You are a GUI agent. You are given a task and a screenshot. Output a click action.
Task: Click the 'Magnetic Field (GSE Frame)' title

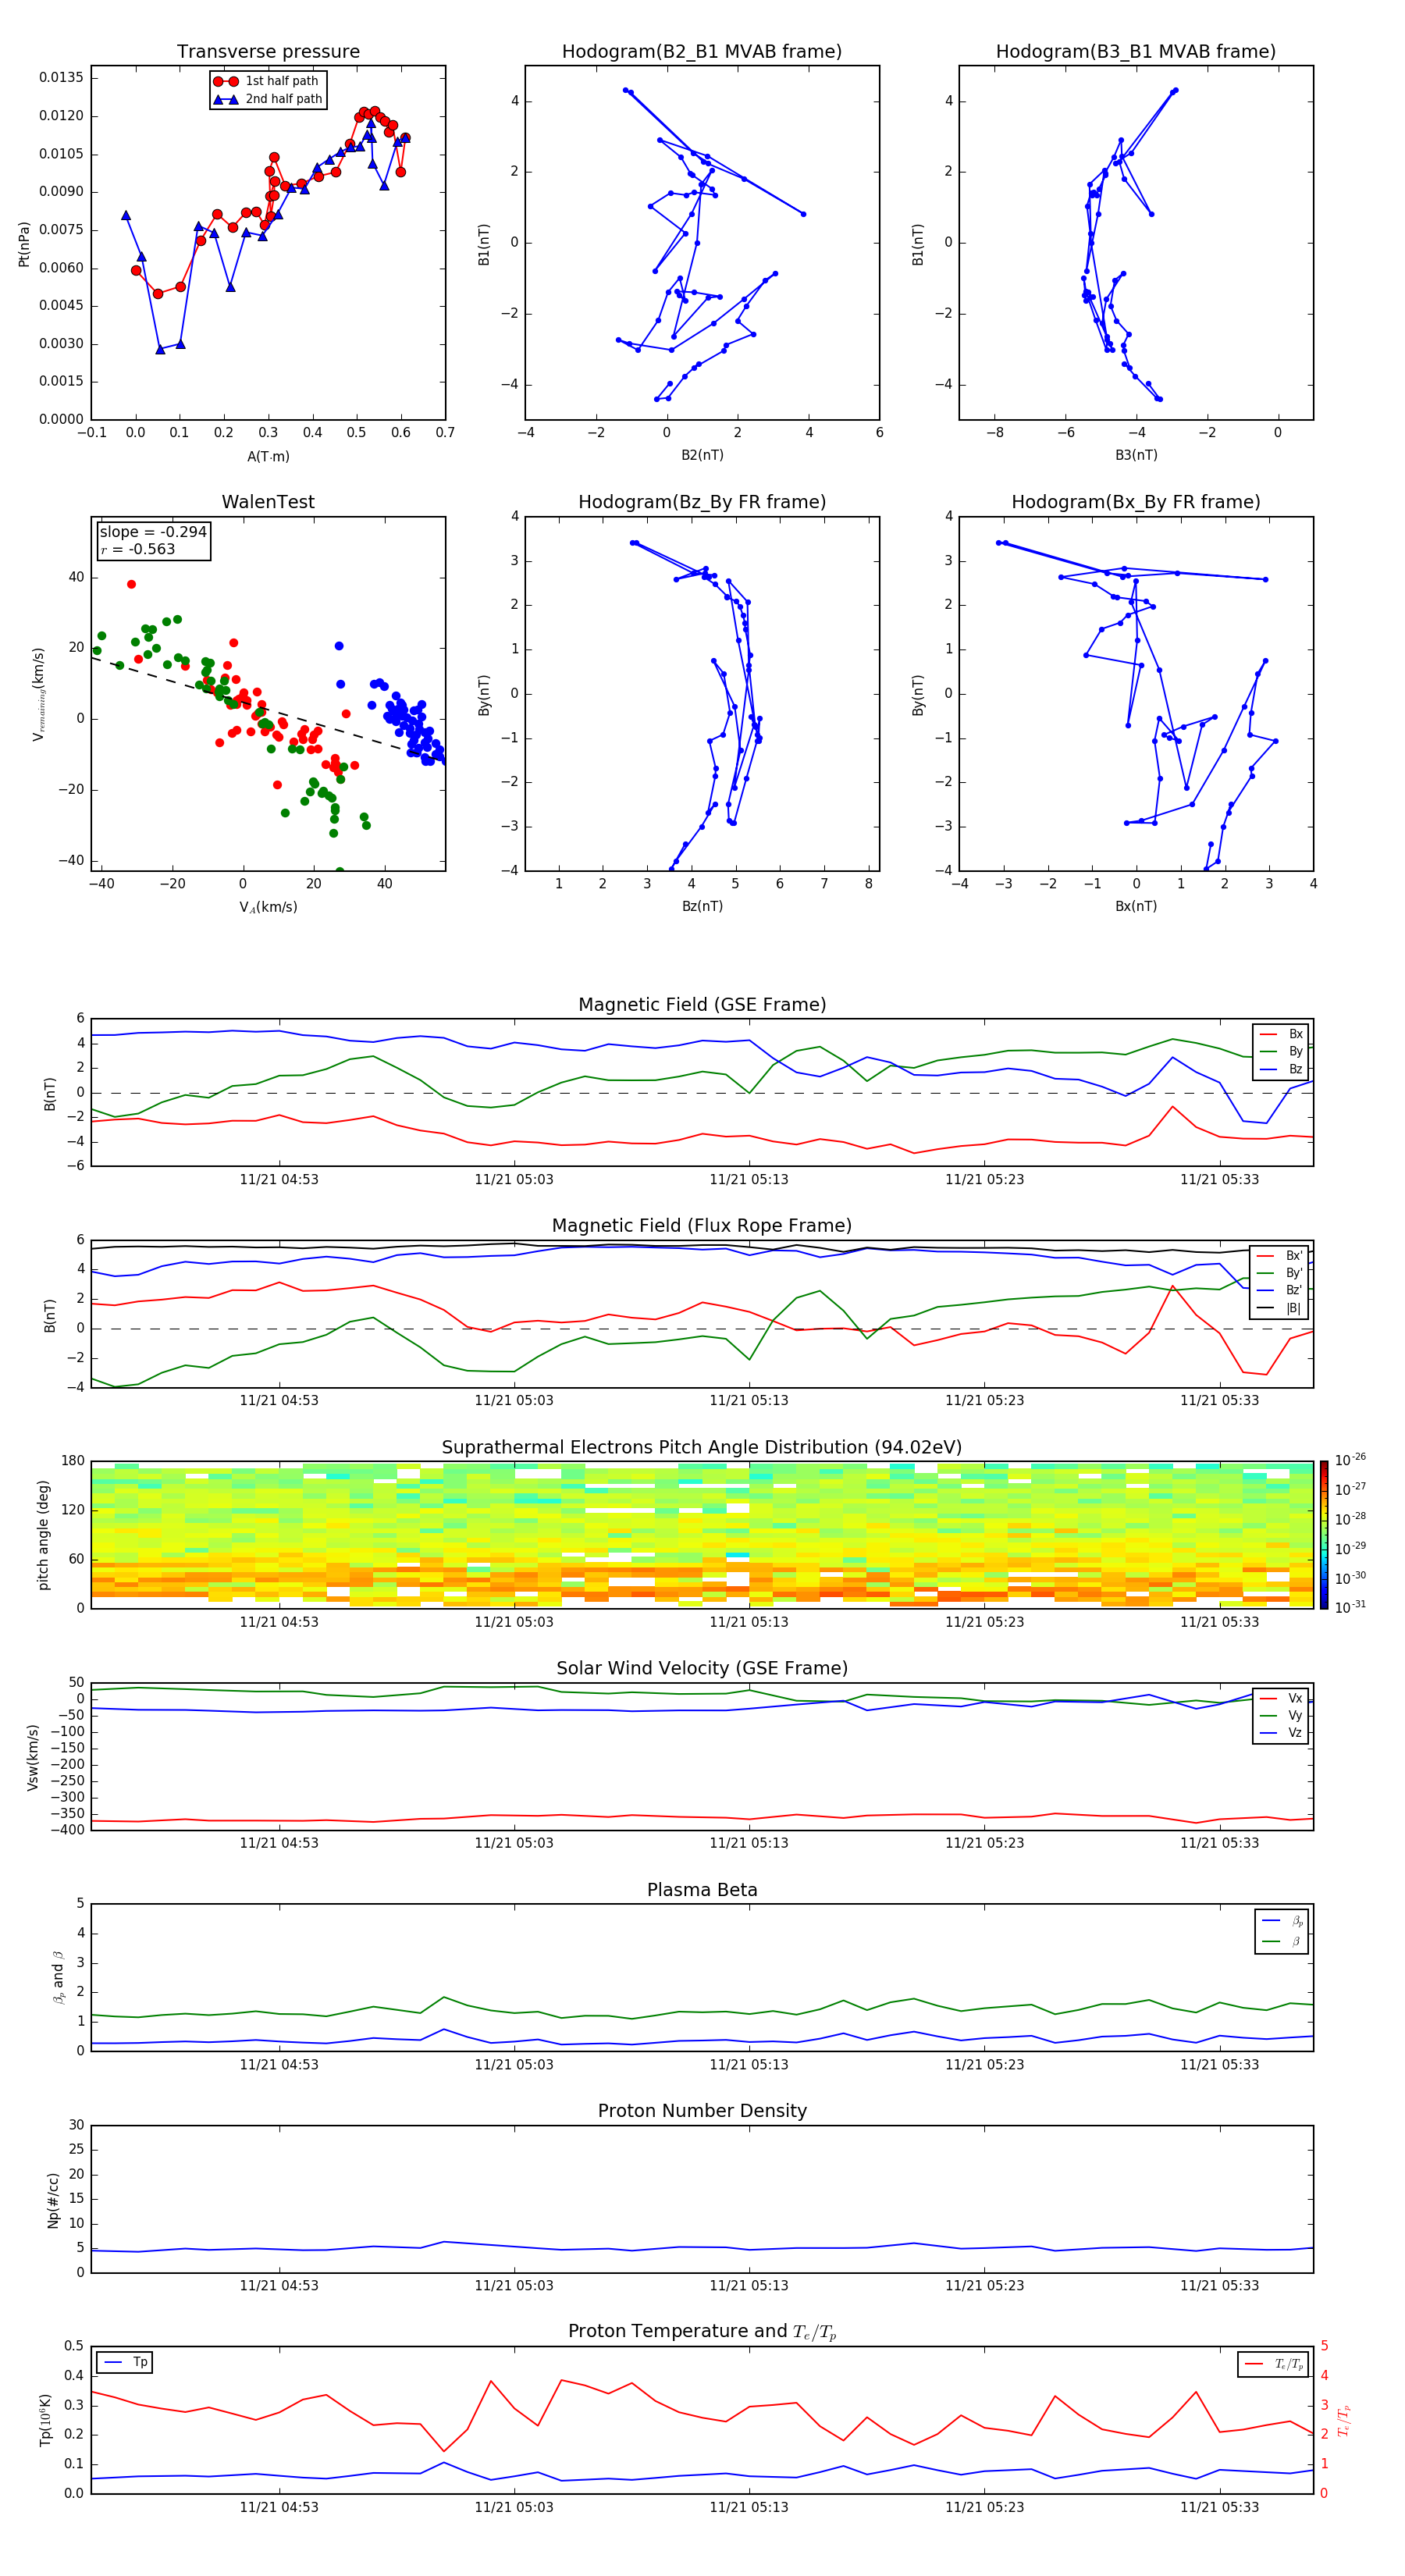(702, 1005)
